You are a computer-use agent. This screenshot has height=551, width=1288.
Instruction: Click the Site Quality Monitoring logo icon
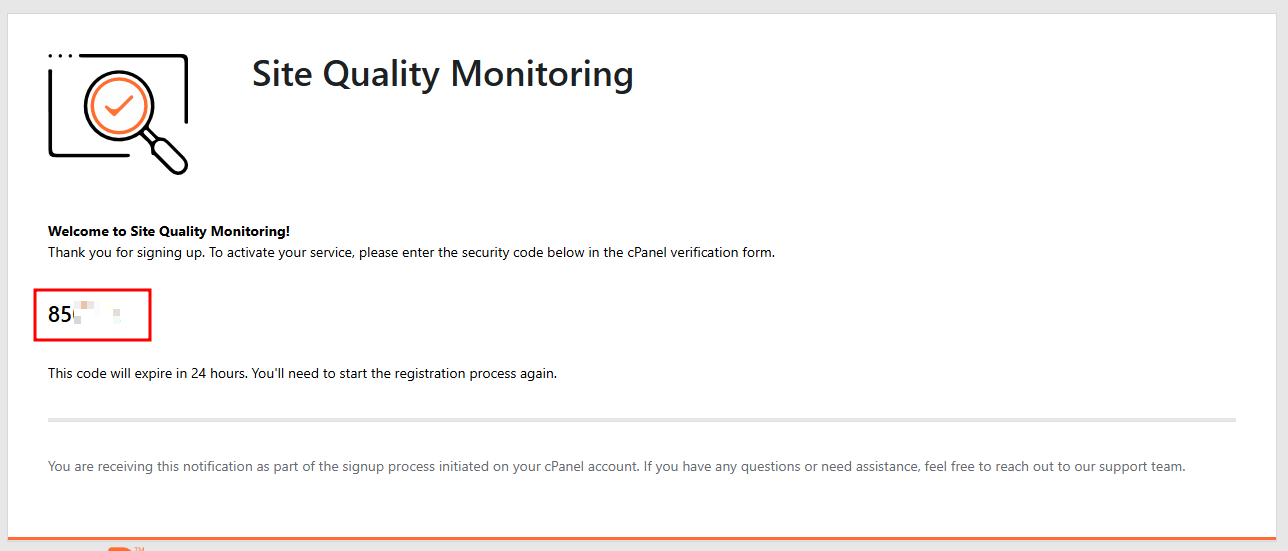pos(118,113)
